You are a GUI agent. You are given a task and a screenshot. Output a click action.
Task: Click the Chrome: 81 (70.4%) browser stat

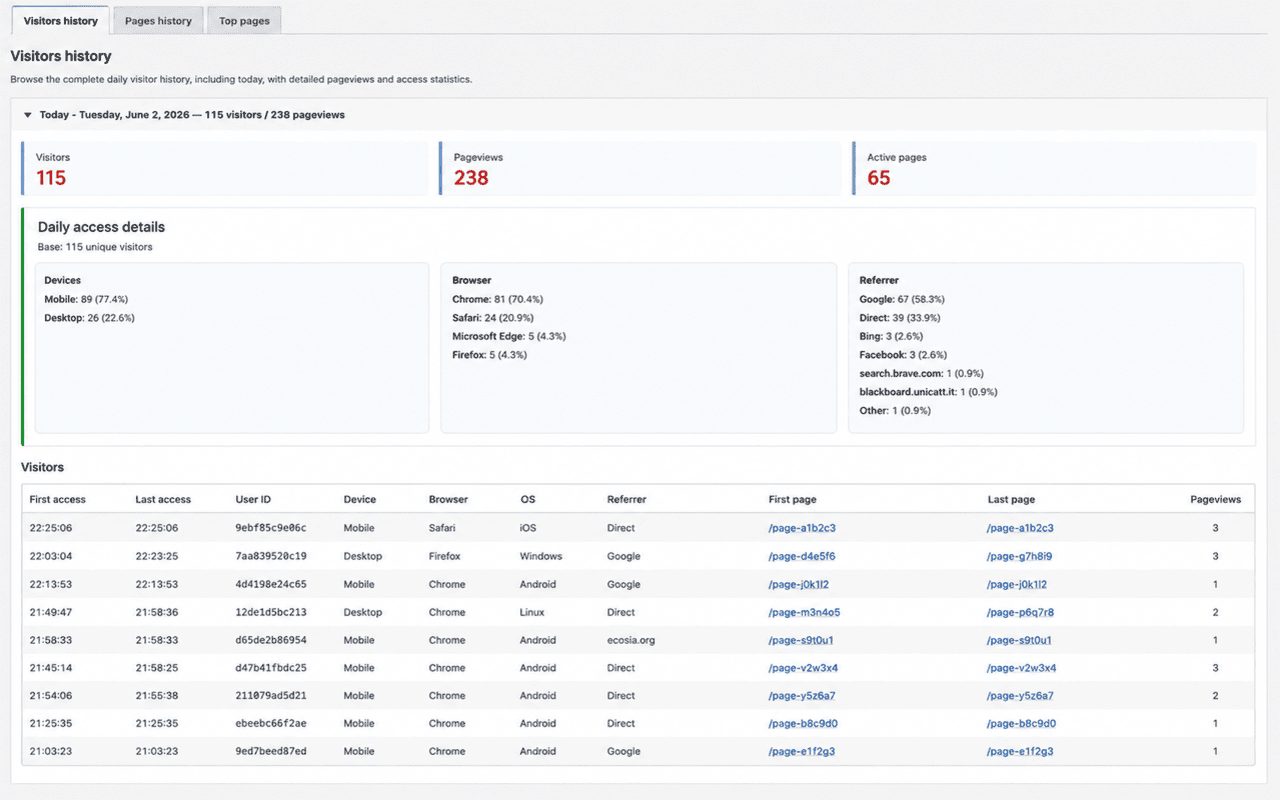point(497,299)
